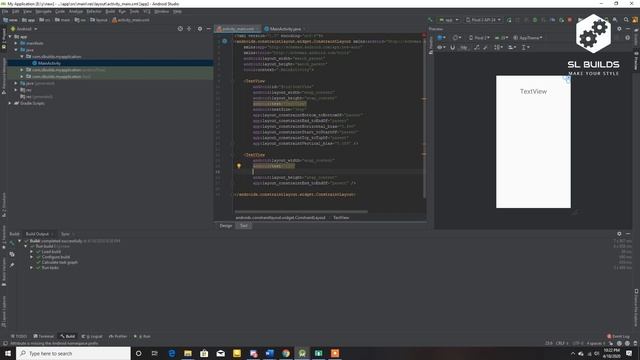640x360 pixels.
Task: Click the ConstraintLayout breadcrumb below editor
Action: tap(280, 218)
